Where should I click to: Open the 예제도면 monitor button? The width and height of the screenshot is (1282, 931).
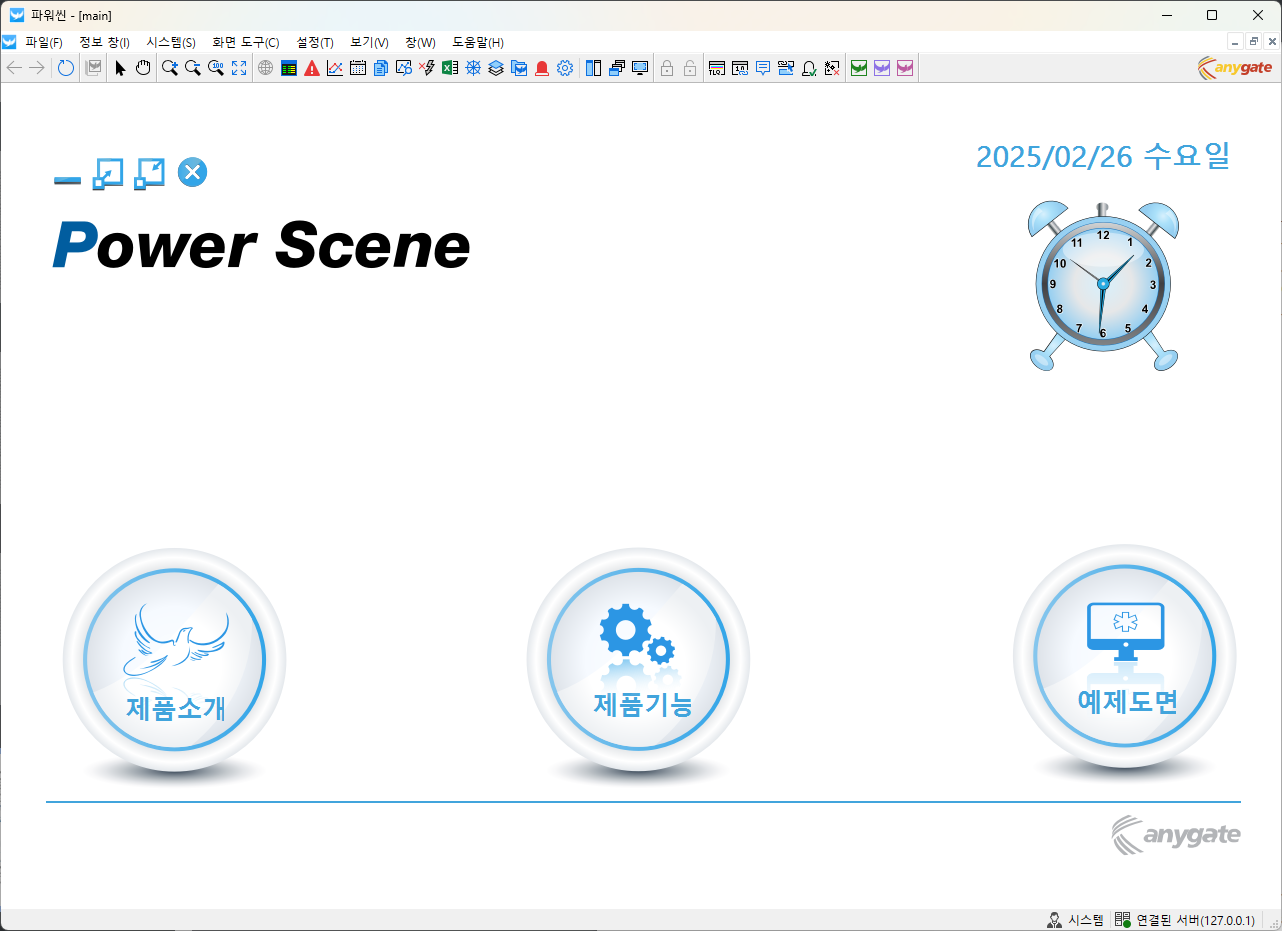point(1124,658)
